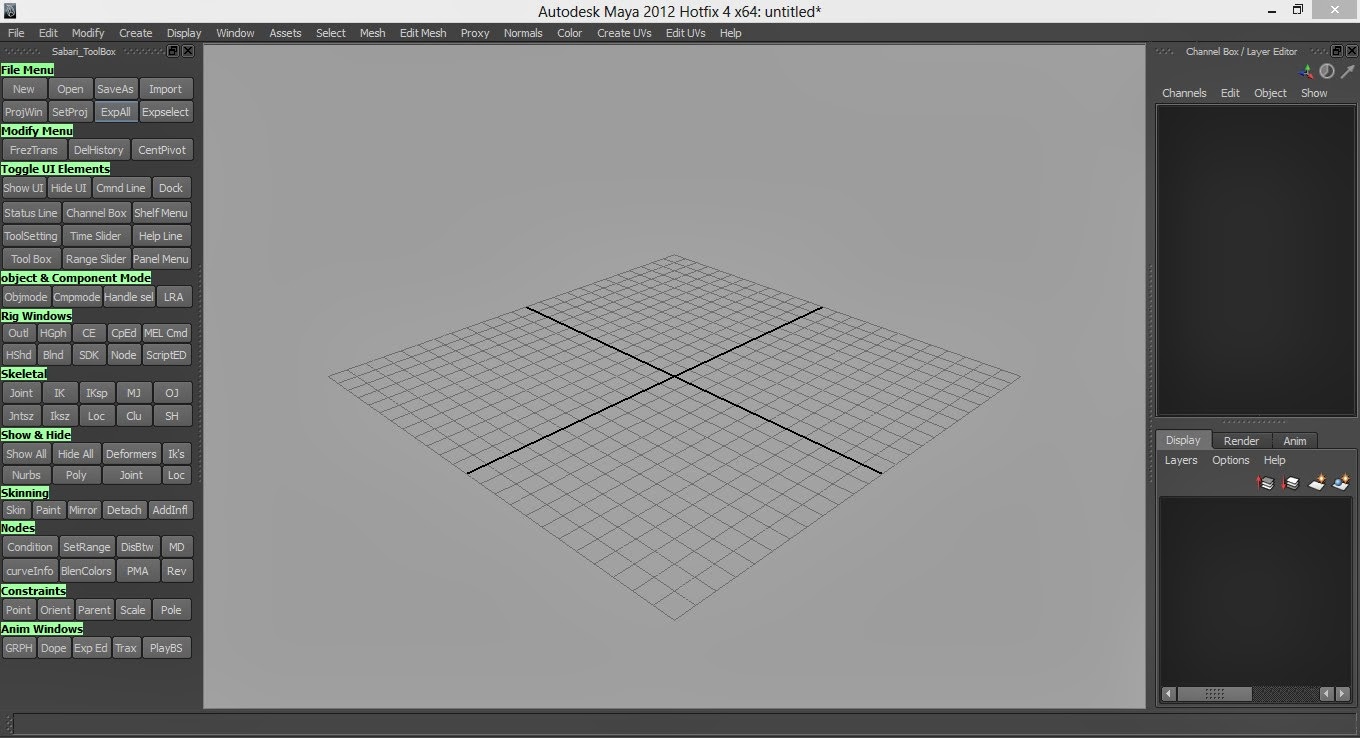Viewport: 1360px width, 738px height.
Task: Toggle LRA local rotation axes button
Action: pos(174,297)
